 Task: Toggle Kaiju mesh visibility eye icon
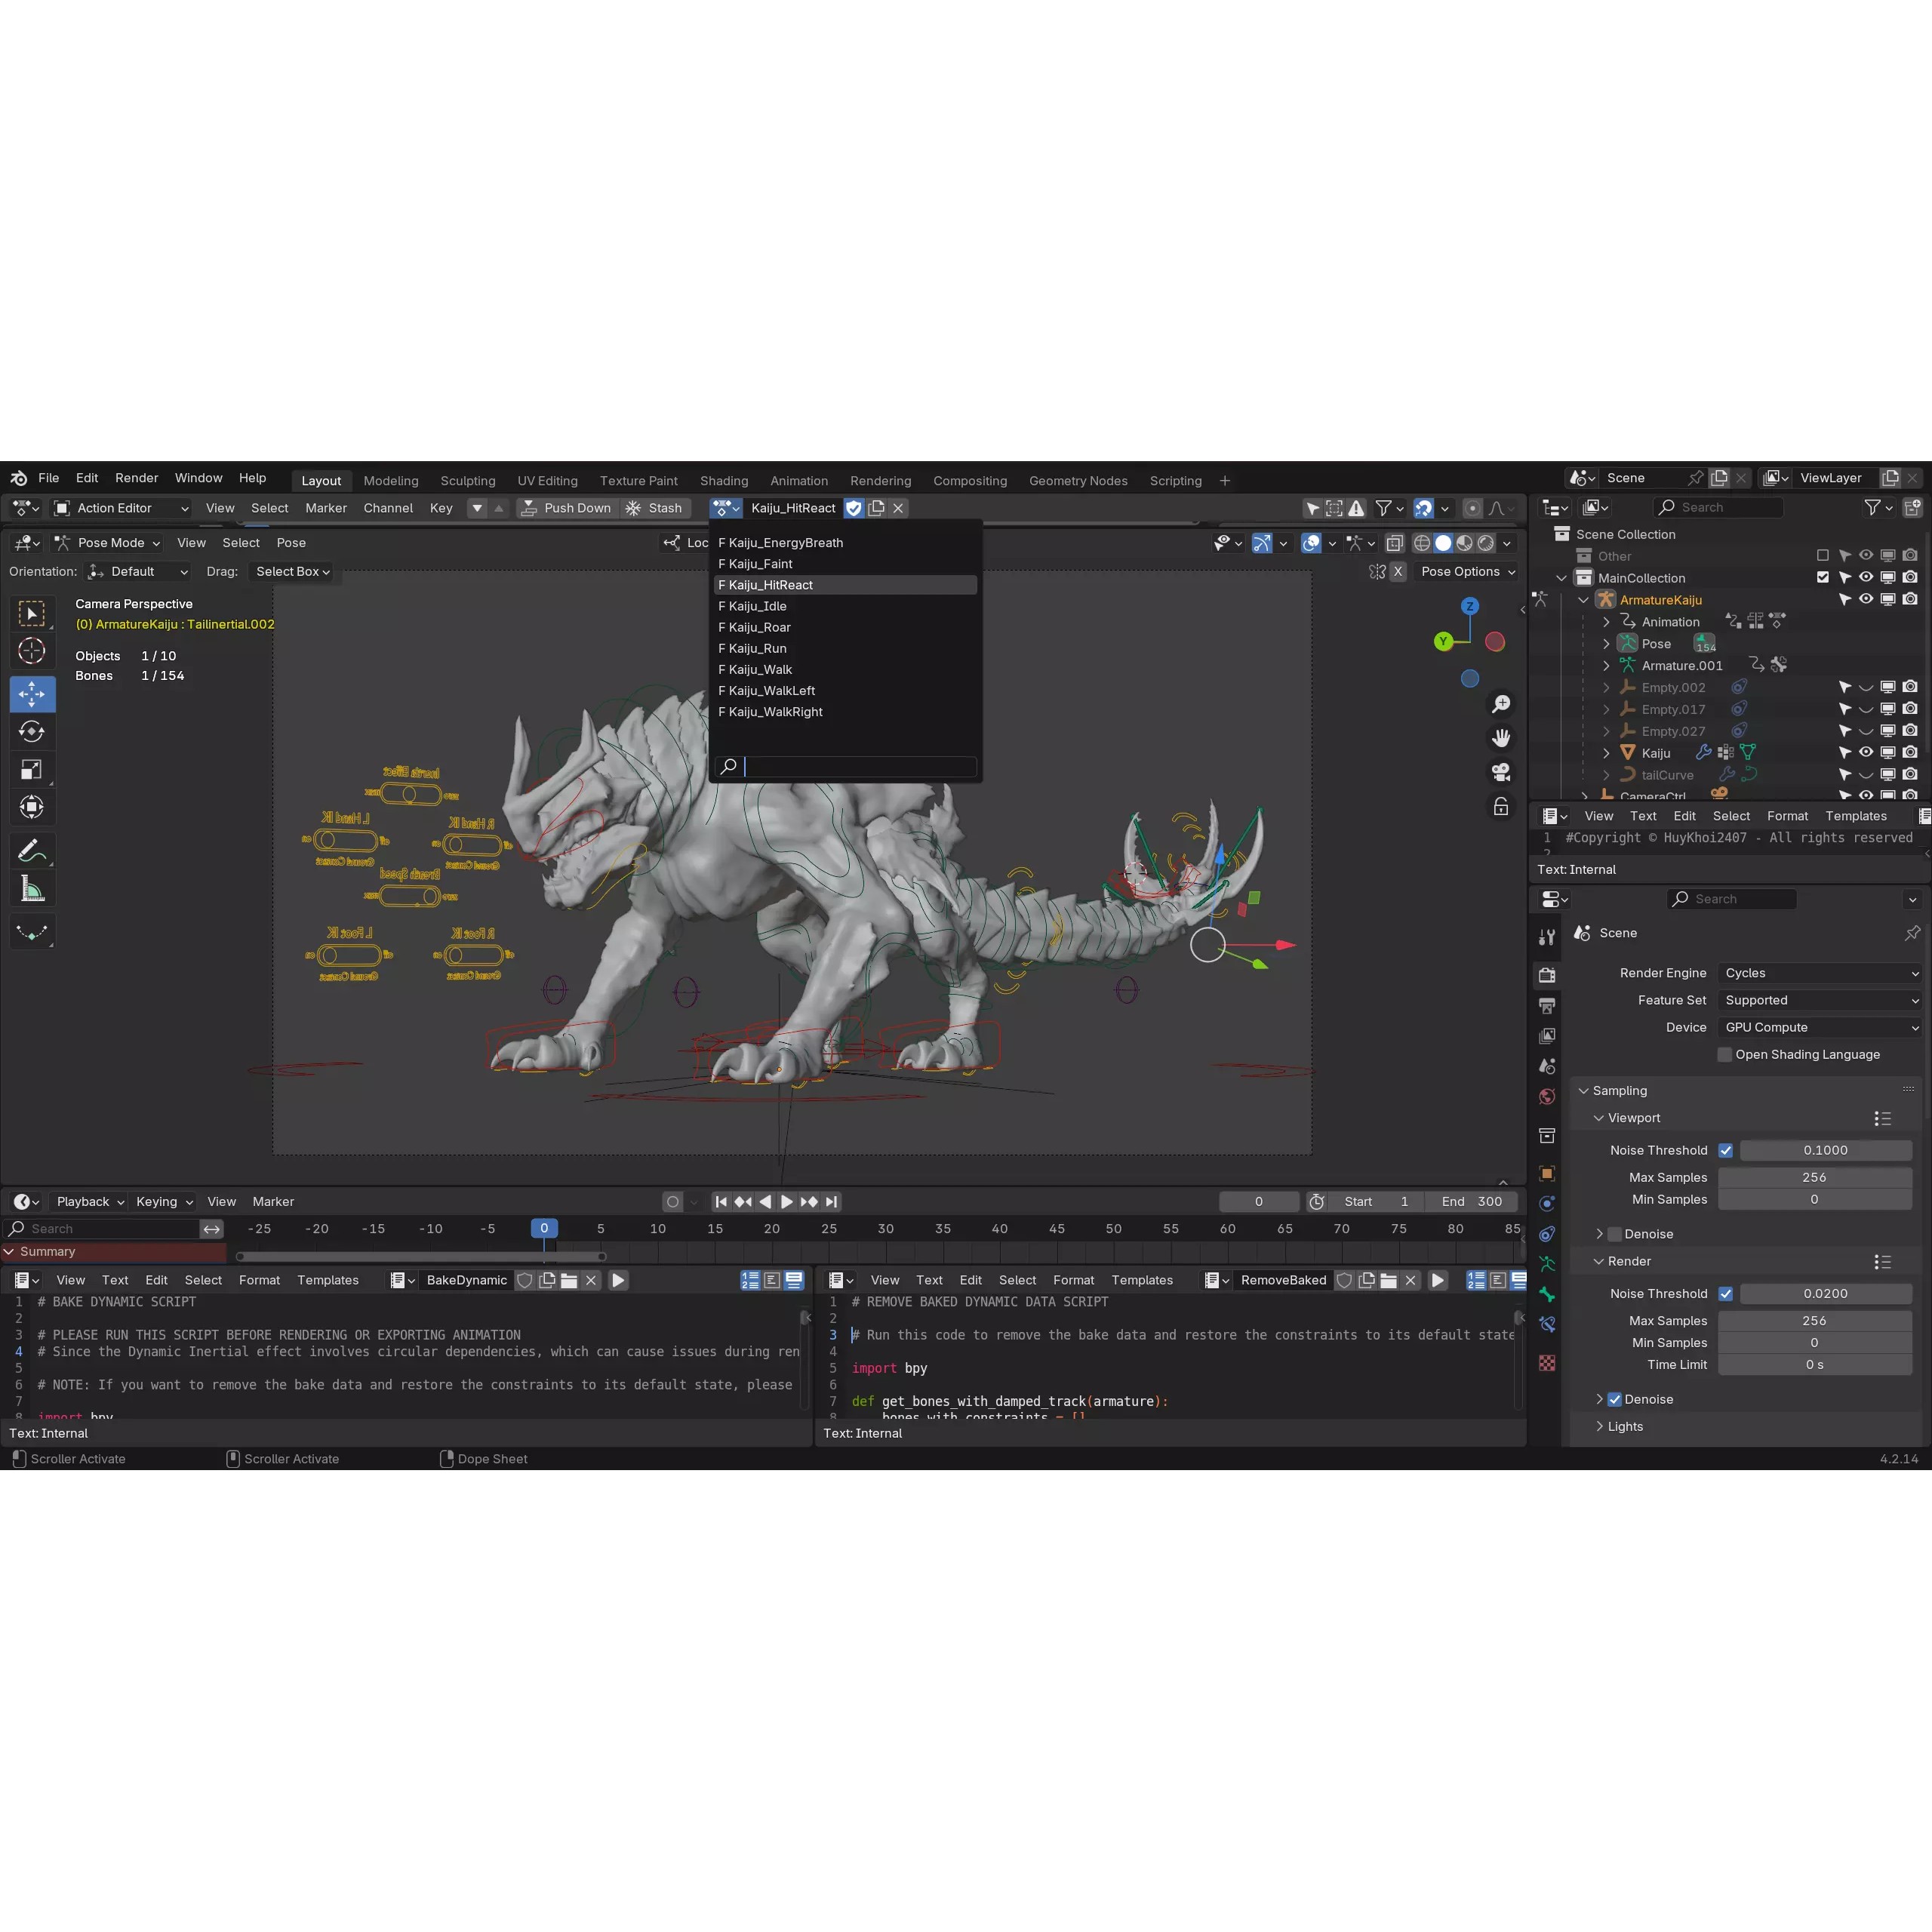1866,752
